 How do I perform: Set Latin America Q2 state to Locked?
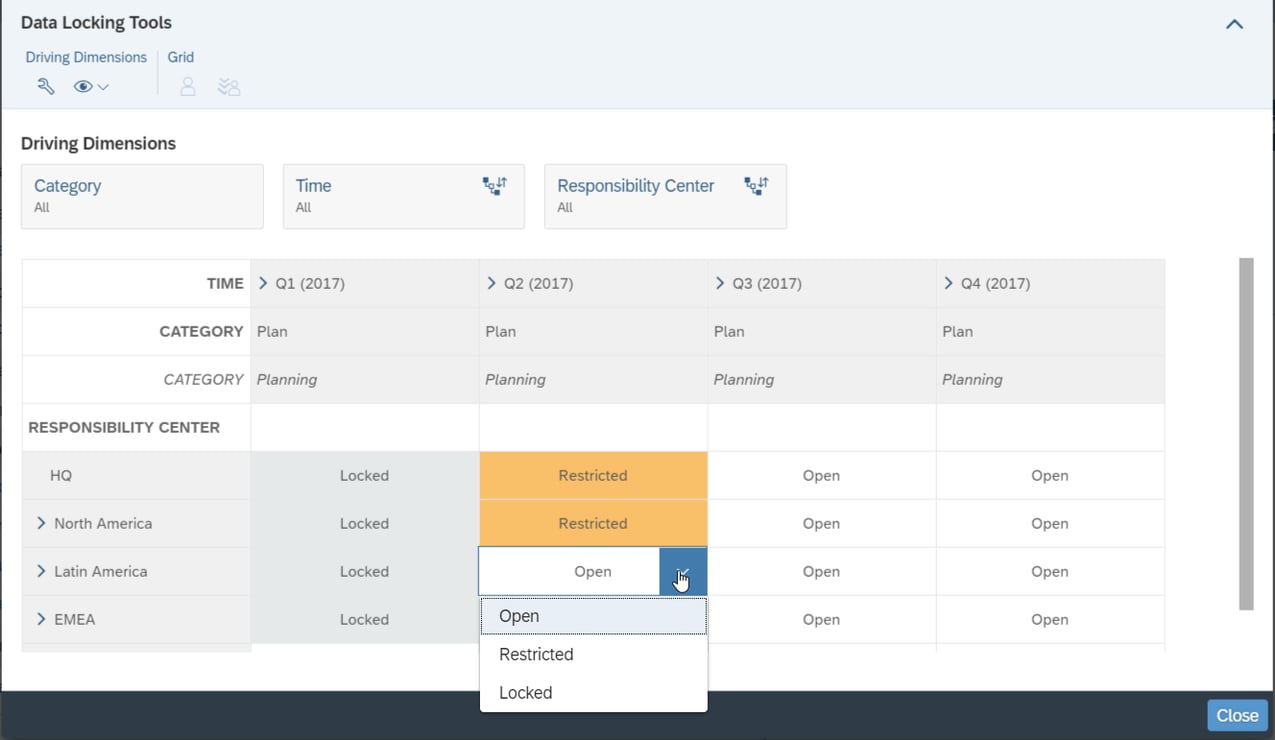[524, 692]
